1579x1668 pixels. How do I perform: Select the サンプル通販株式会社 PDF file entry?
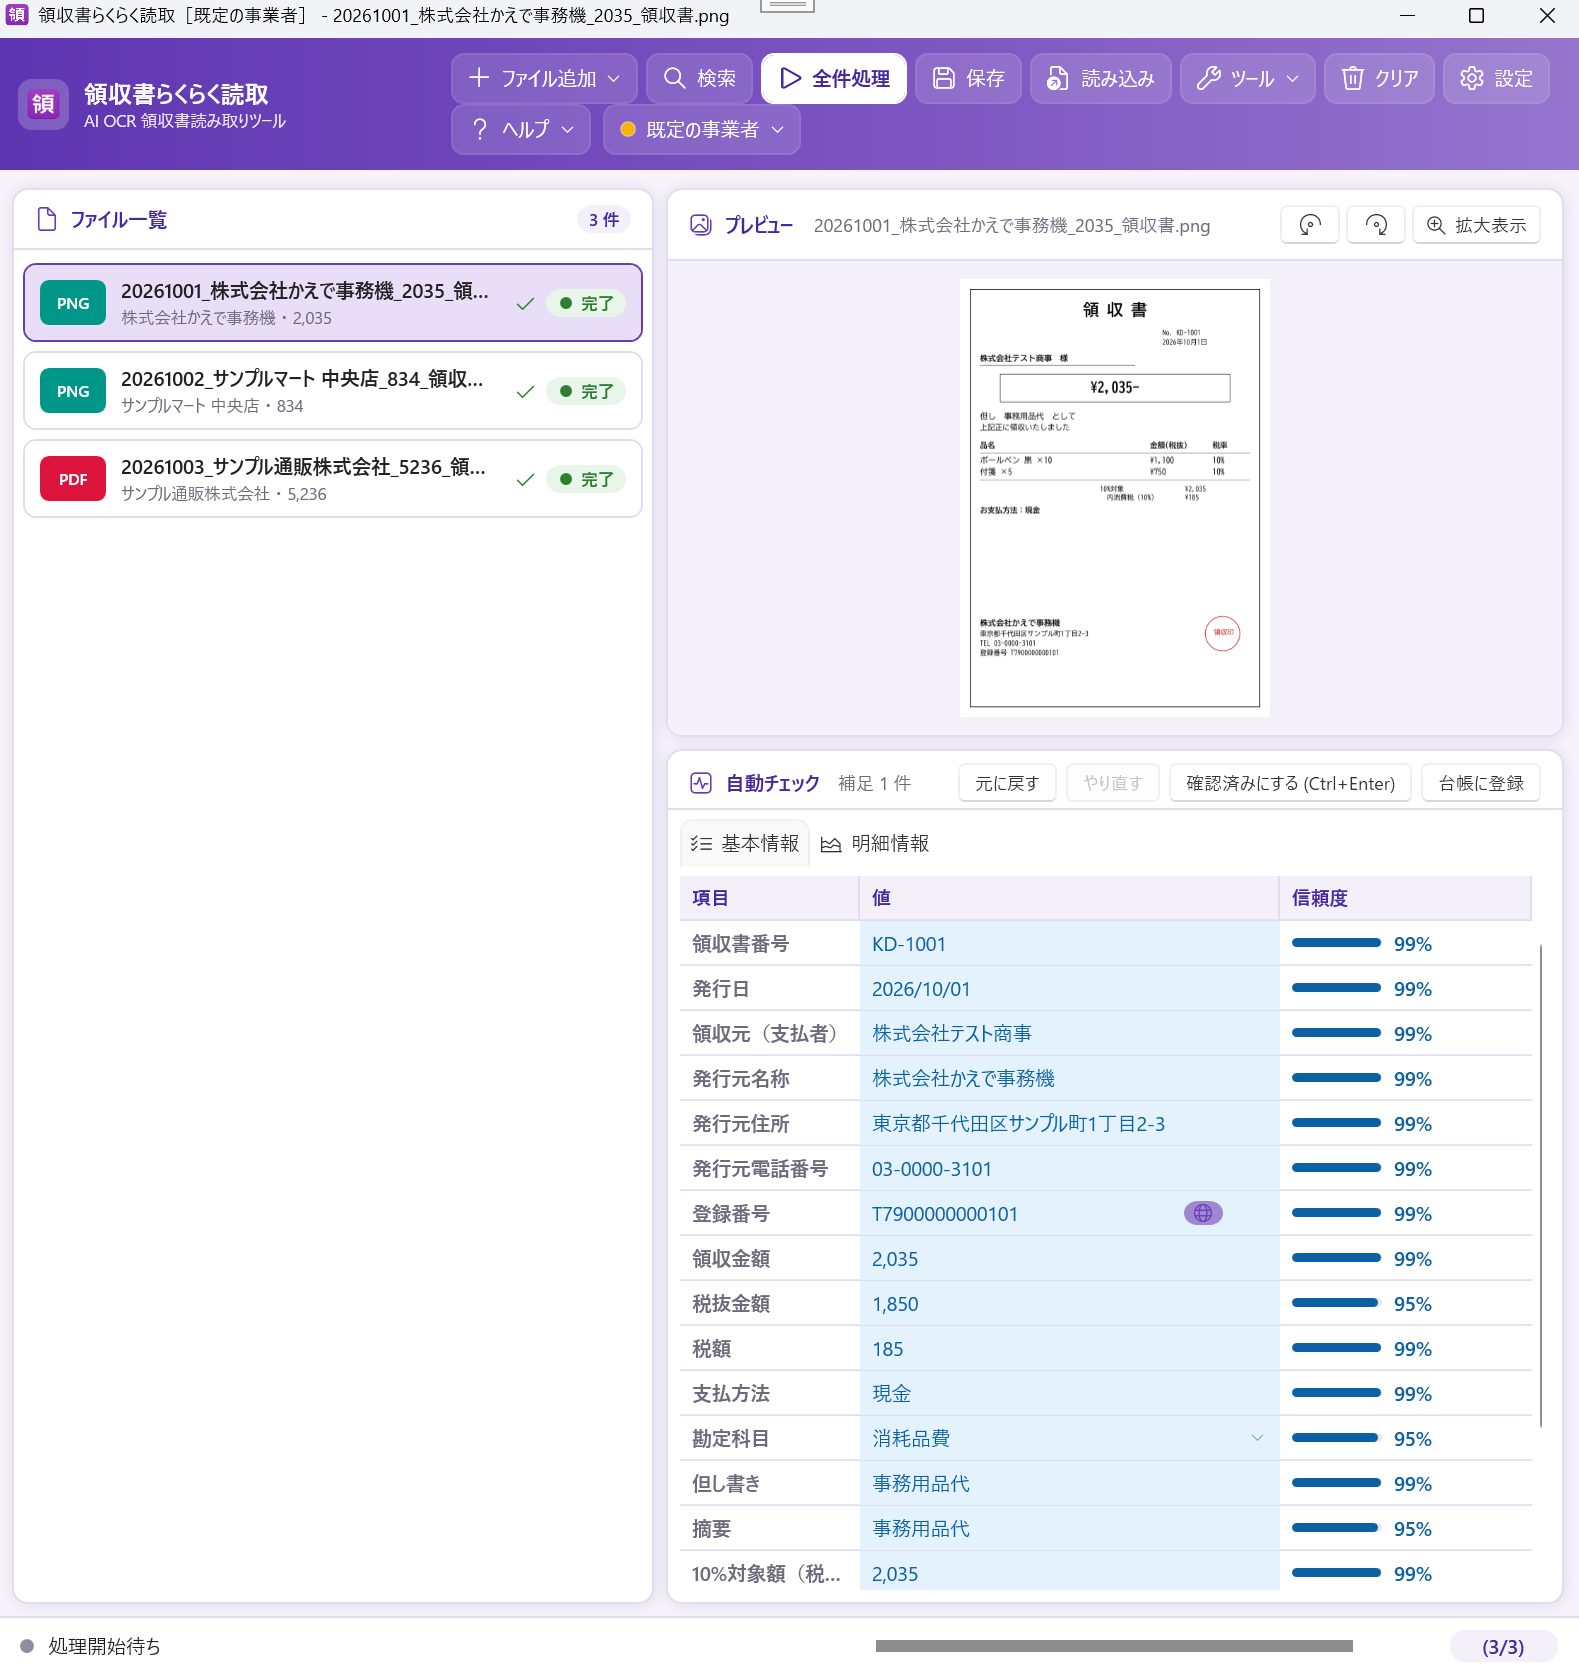[333, 479]
